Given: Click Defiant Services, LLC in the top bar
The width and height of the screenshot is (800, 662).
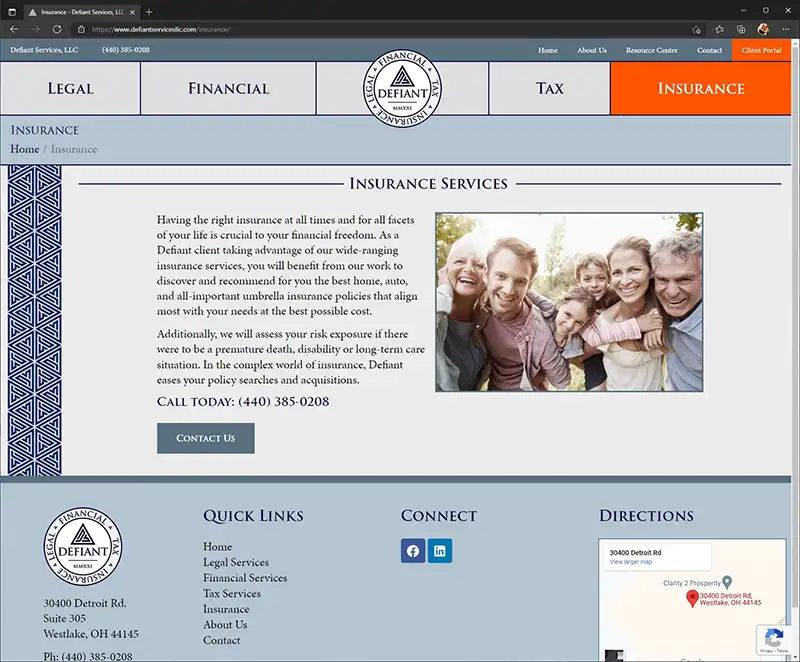Looking at the screenshot, I should (x=44, y=50).
